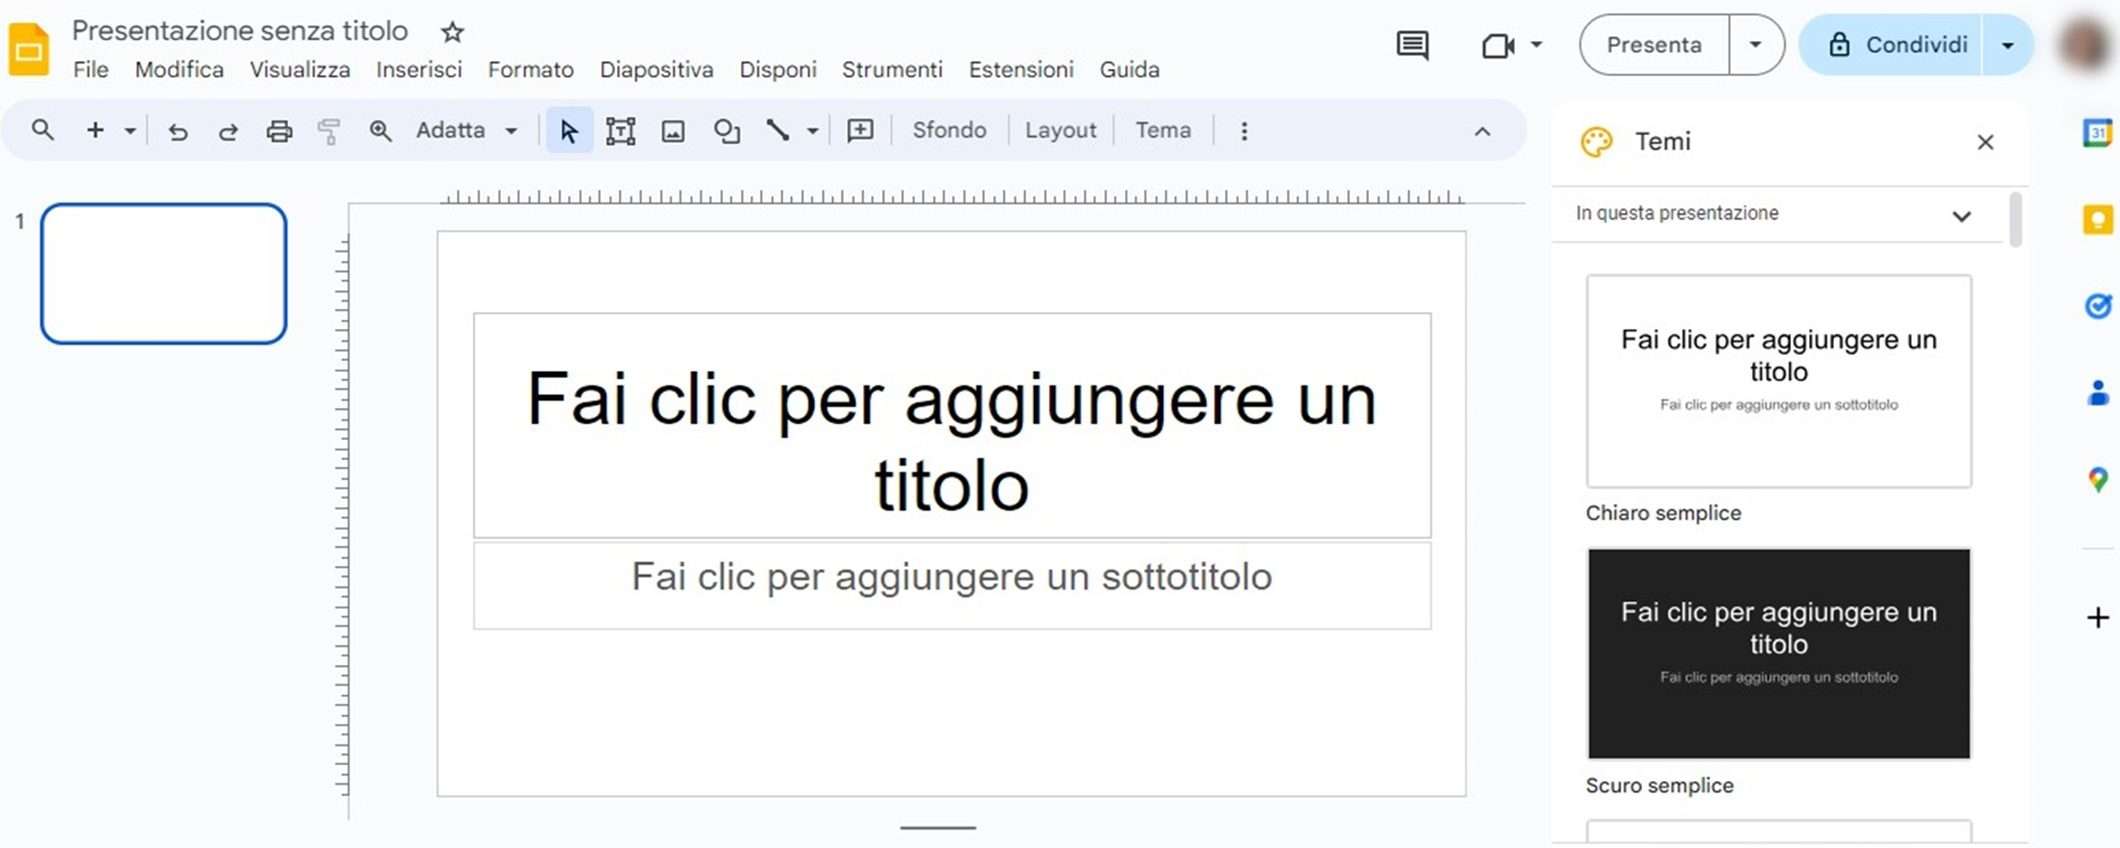Expand the Presenta dropdown arrow

click(x=1755, y=45)
